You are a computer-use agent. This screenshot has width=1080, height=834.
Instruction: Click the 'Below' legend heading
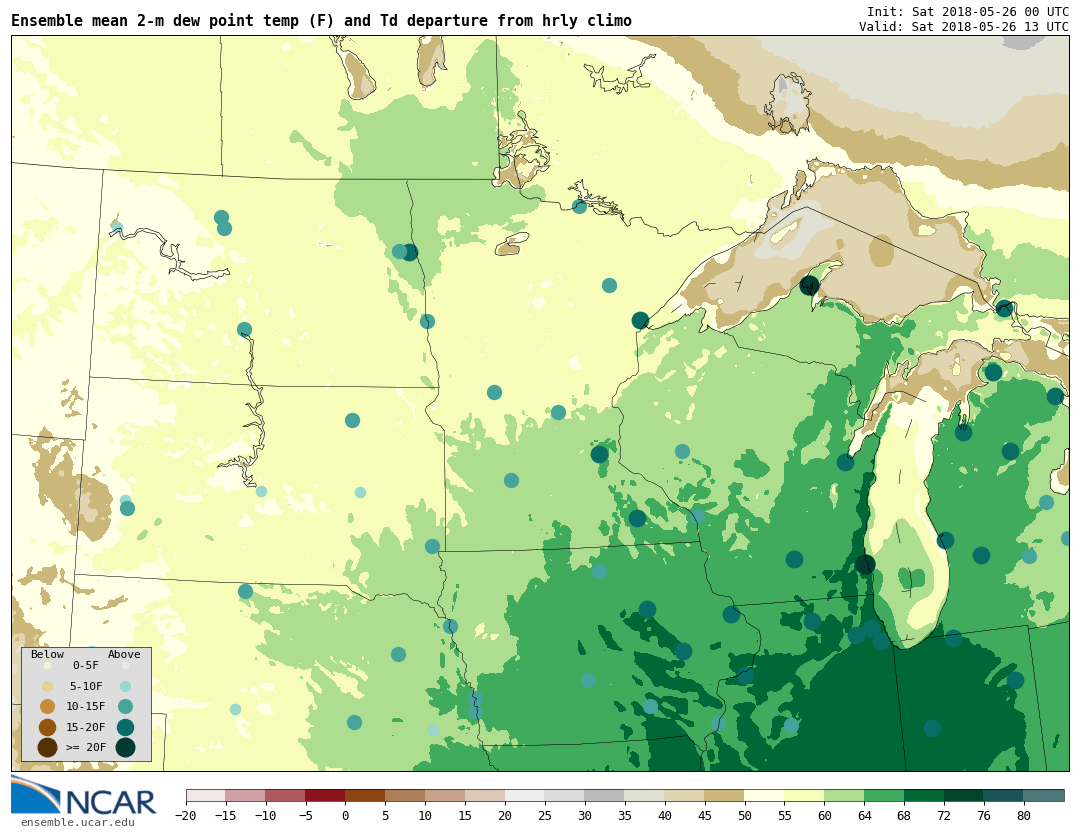48,654
